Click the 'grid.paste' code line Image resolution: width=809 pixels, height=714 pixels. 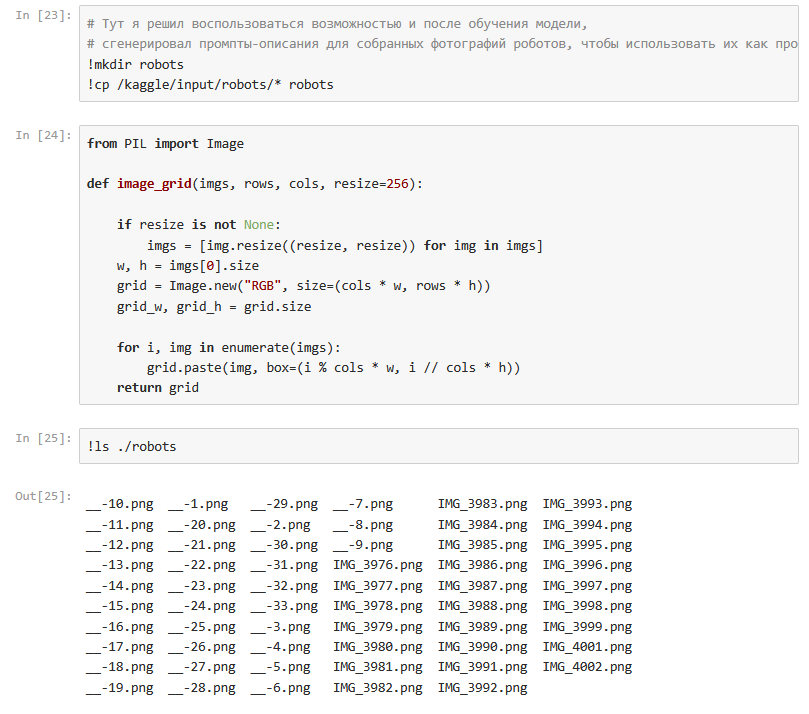tap(333, 368)
